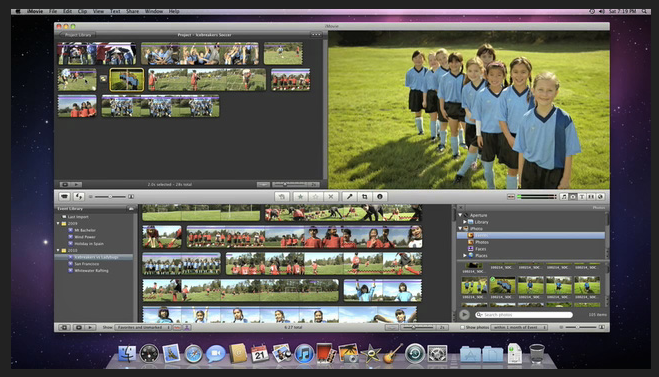
Task: Click the Spotlight magnifier in menu bar
Action: click(x=644, y=11)
